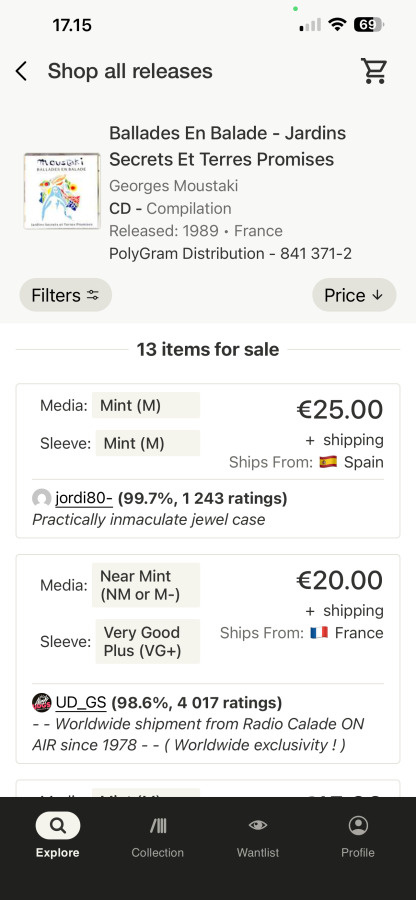416x900 pixels.
Task: View Moustaki album cover thumbnail
Action: click(62, 191)
